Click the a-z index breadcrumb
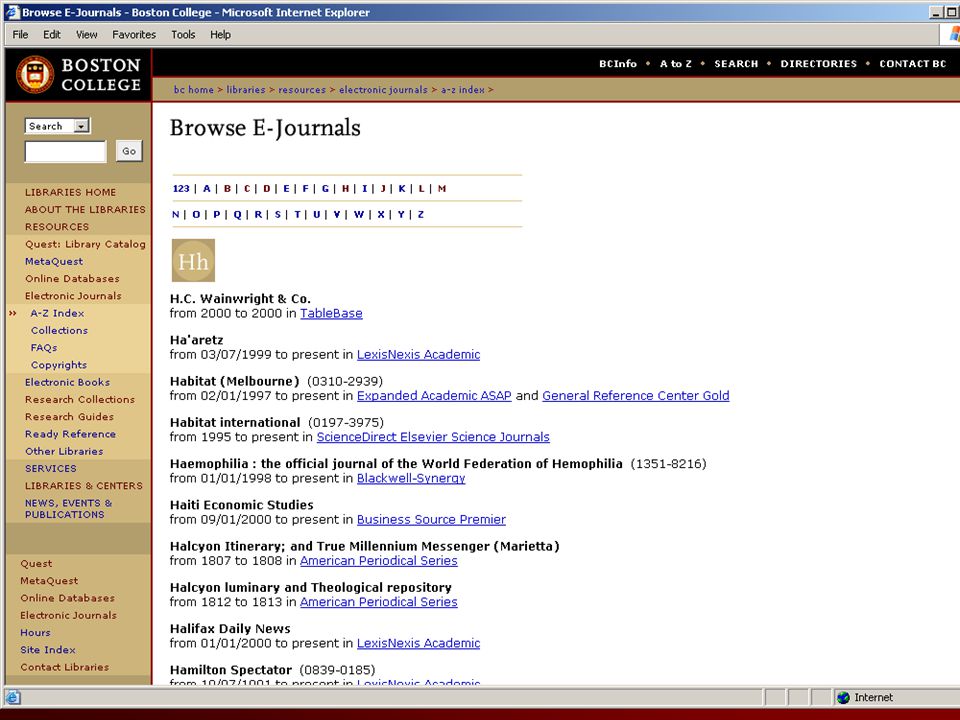 (x=463, y=89)
